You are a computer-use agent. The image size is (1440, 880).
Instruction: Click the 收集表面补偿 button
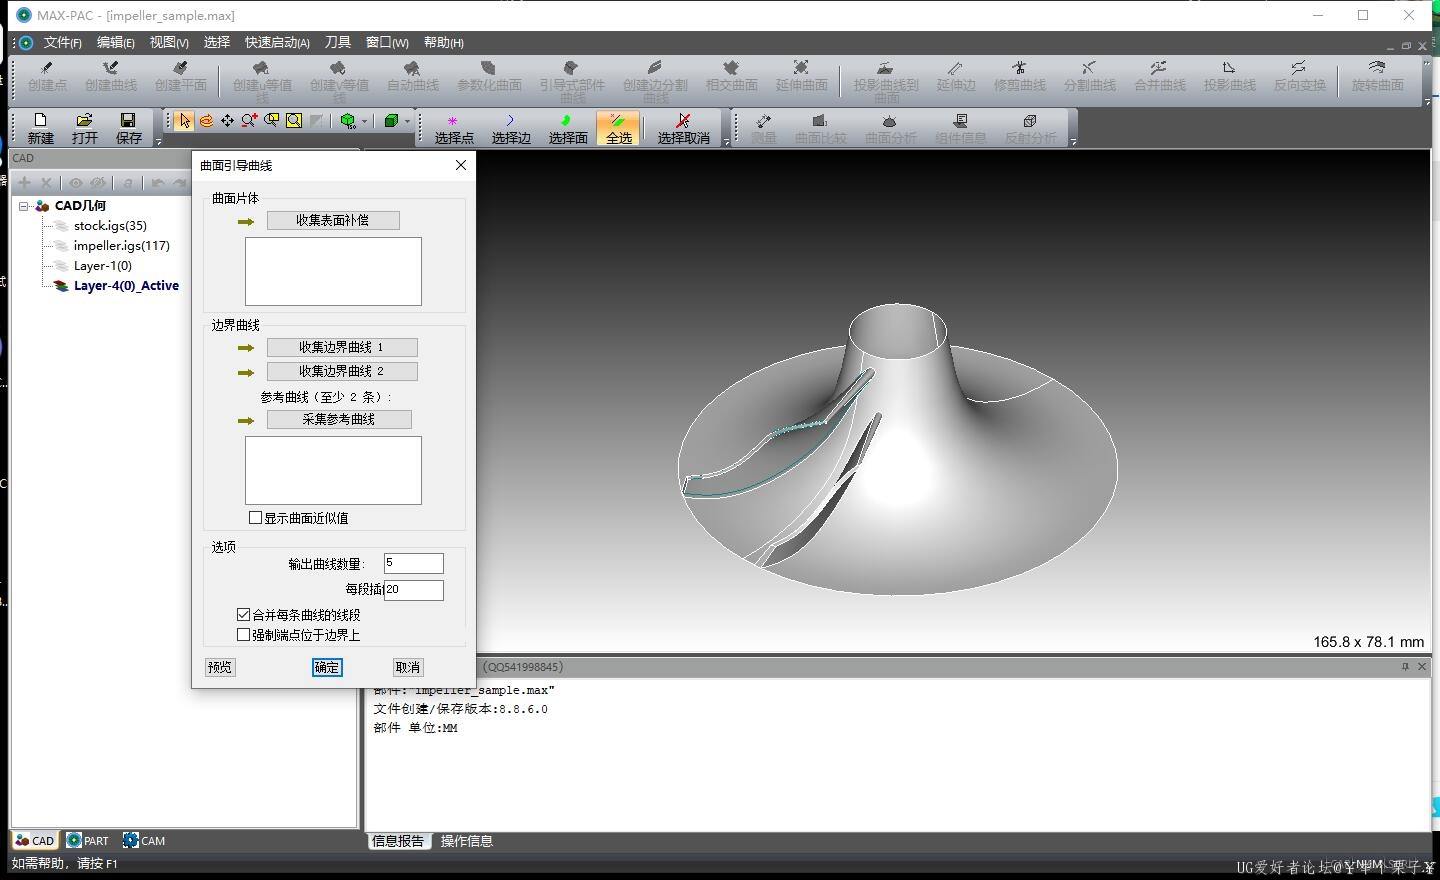(x=333, y=220)
